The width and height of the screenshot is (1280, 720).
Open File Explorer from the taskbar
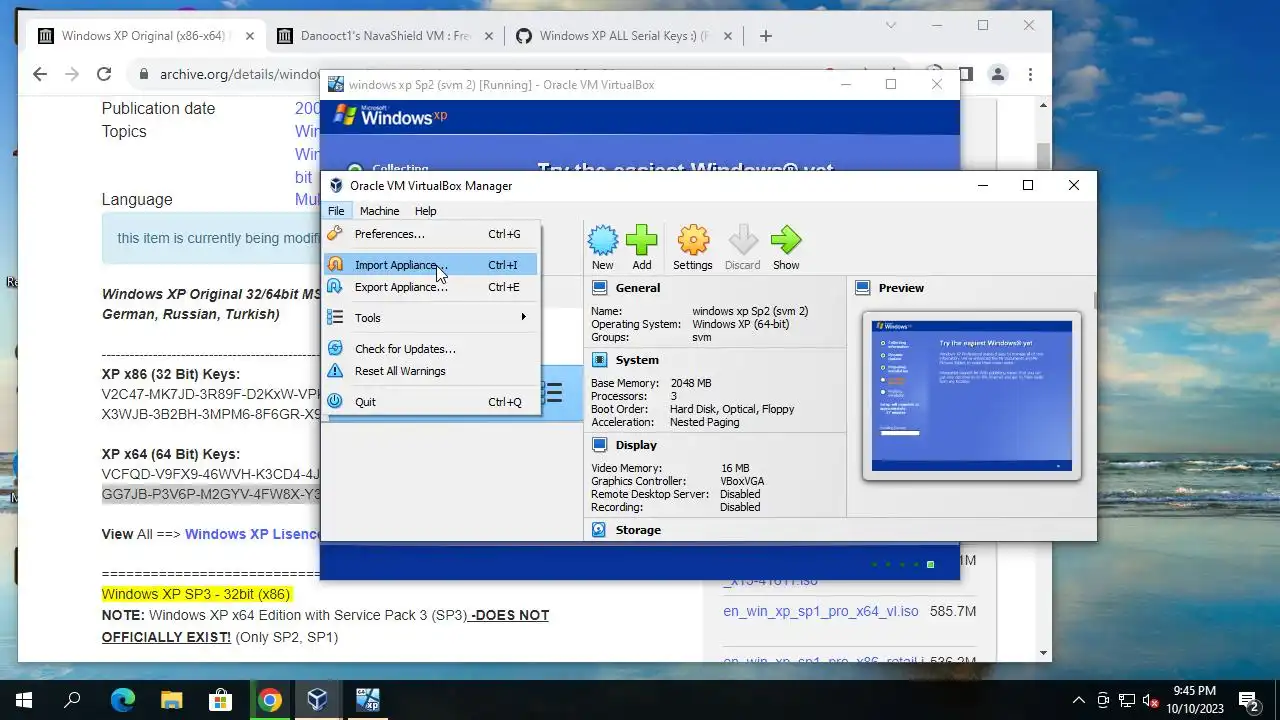[171, 700]
